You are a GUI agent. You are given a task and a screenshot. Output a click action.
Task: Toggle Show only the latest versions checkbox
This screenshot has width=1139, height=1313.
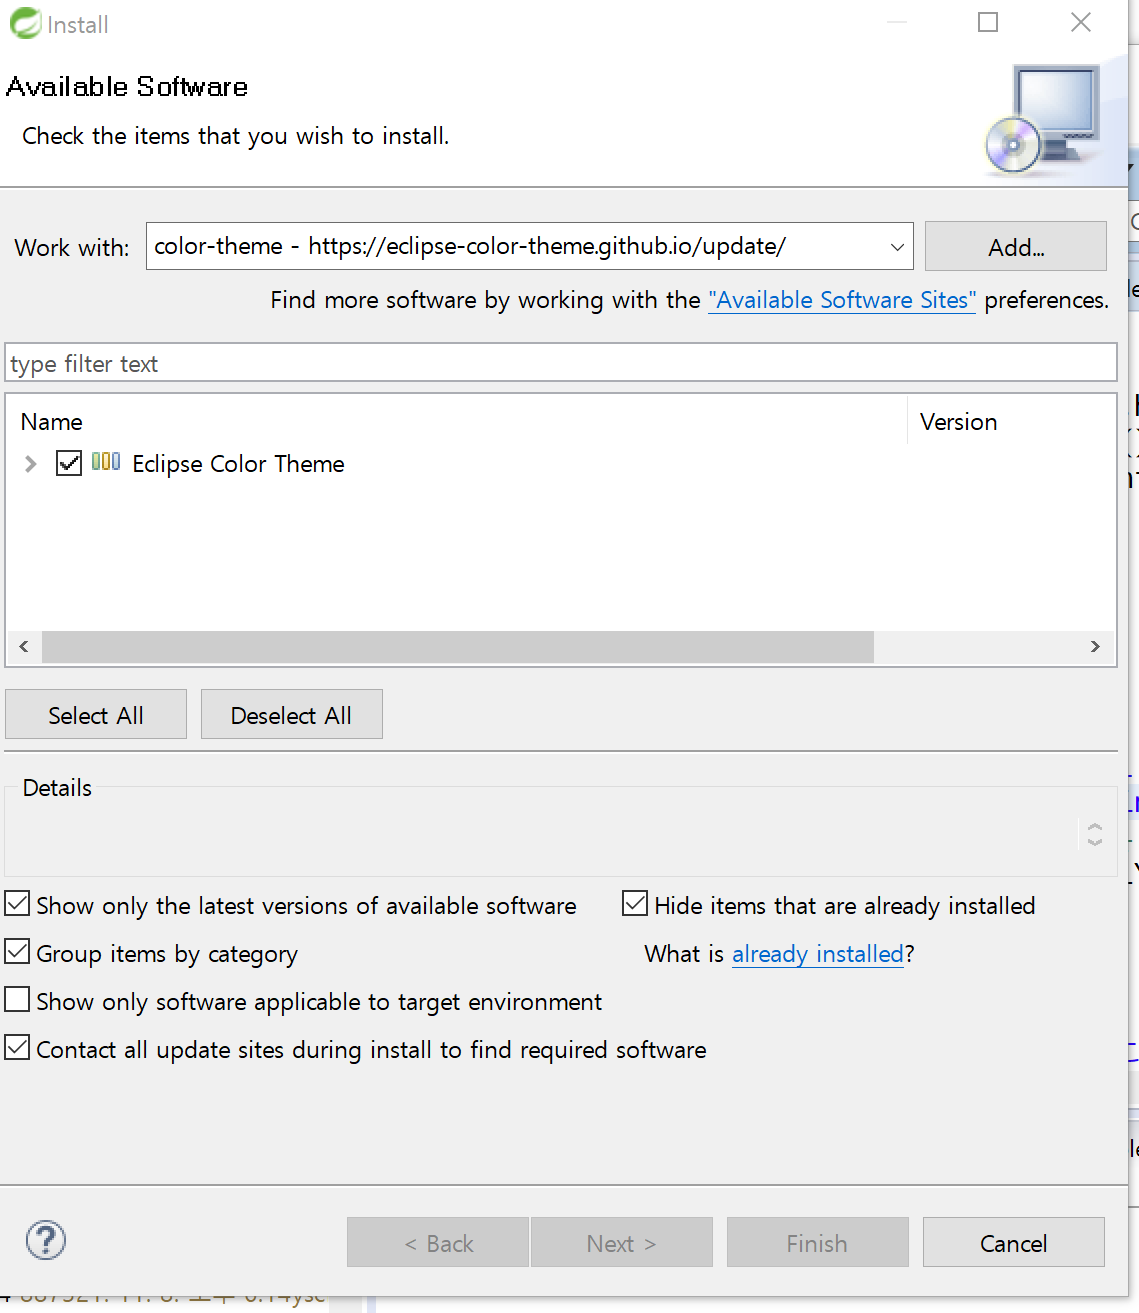pos(17,904)
